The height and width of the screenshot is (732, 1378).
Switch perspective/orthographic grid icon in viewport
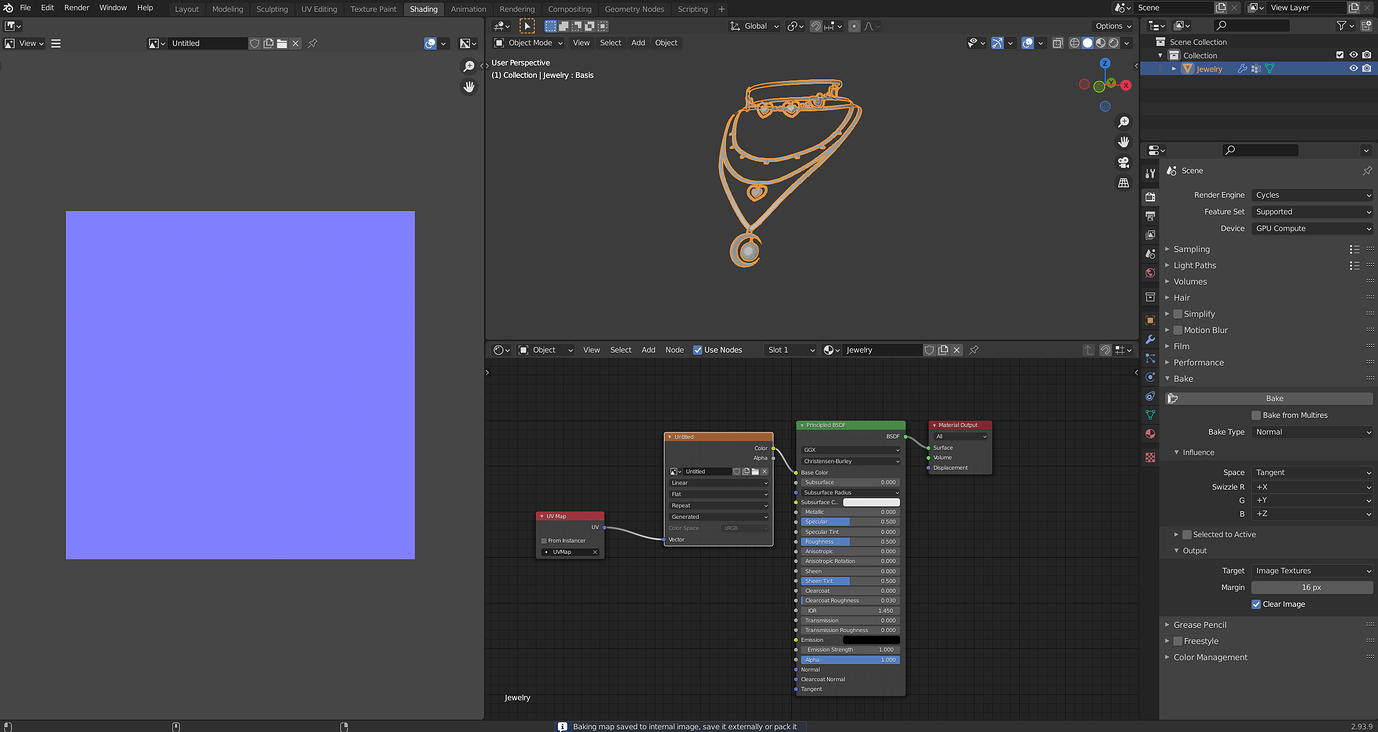tap(1123, 183)
